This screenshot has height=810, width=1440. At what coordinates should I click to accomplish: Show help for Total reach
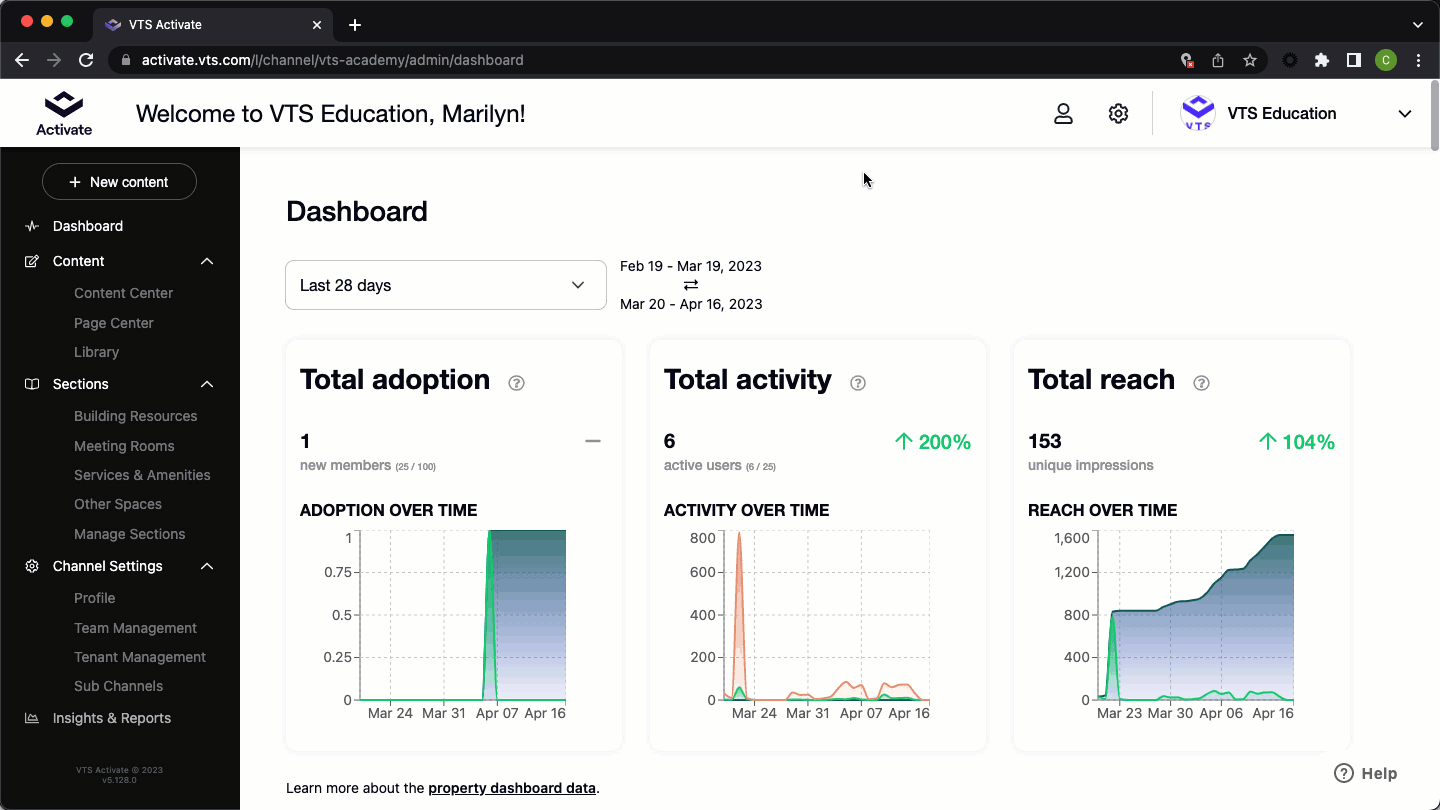[x=1201, y=383]
